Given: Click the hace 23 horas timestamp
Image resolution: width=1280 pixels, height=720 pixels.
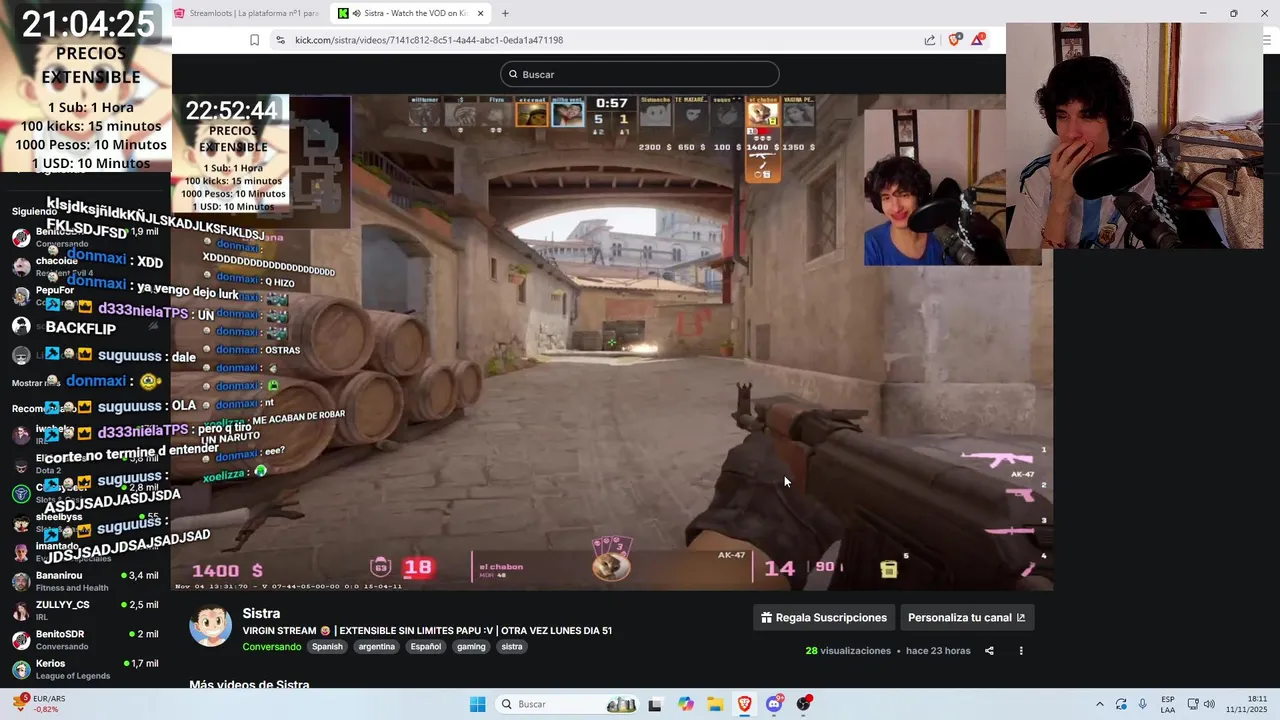Looking at the screenshot, I should click(x=938, y=651).
